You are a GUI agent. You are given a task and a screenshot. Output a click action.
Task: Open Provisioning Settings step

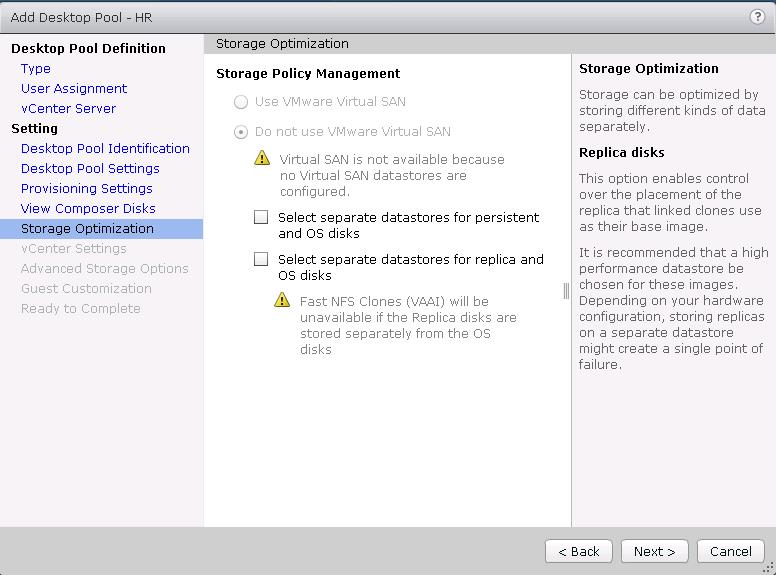[87, 189]
